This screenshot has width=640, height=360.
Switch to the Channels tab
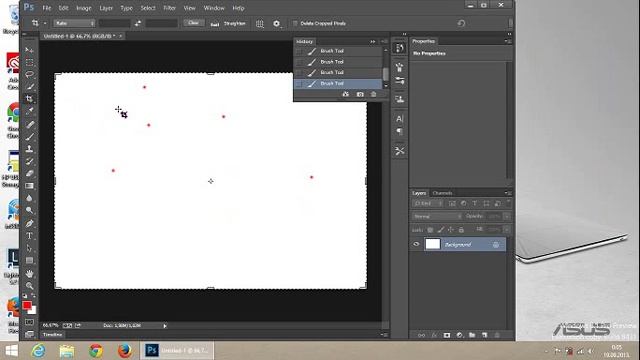click(x=442, y=193)
